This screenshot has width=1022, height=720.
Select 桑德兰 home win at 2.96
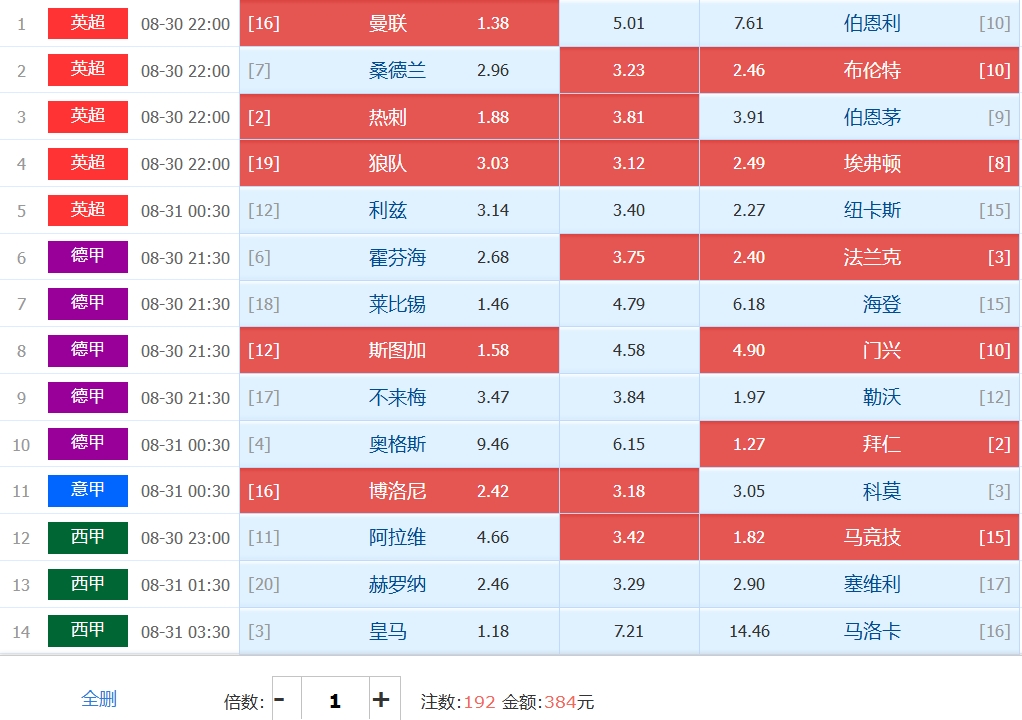[399, 70]
